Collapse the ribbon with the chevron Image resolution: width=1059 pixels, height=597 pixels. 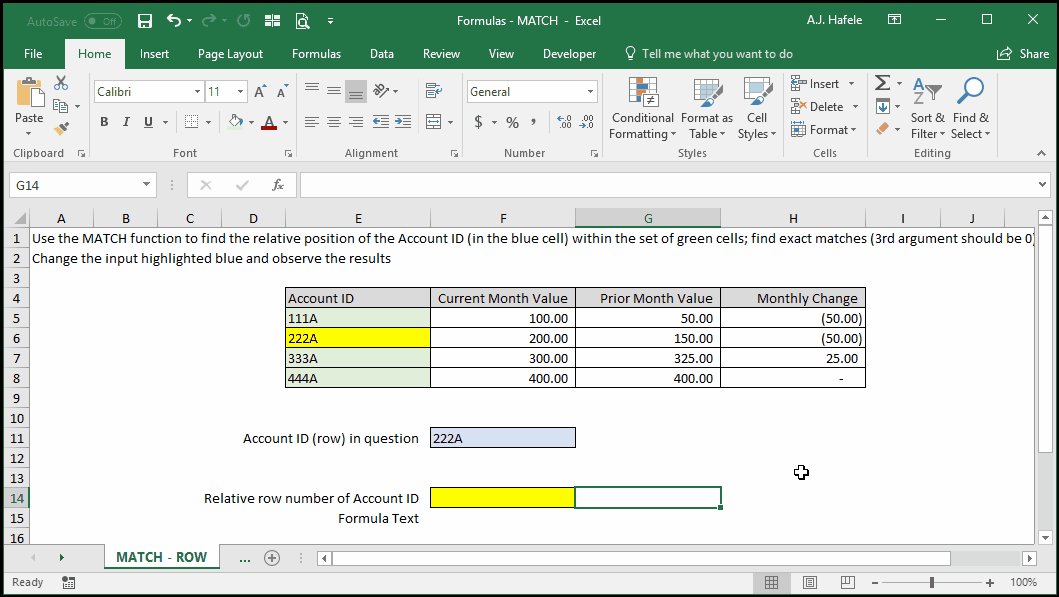tap(1041, 153)
